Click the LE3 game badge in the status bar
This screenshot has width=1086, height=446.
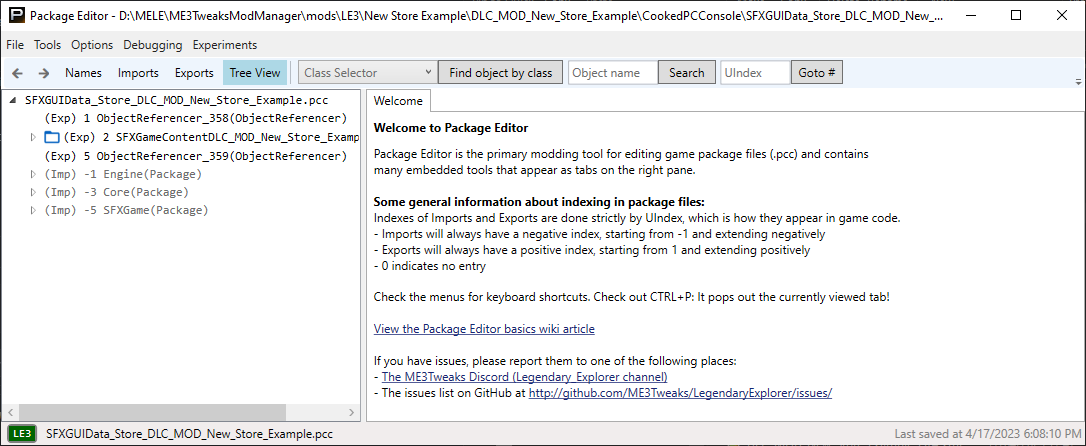point(22,434)
